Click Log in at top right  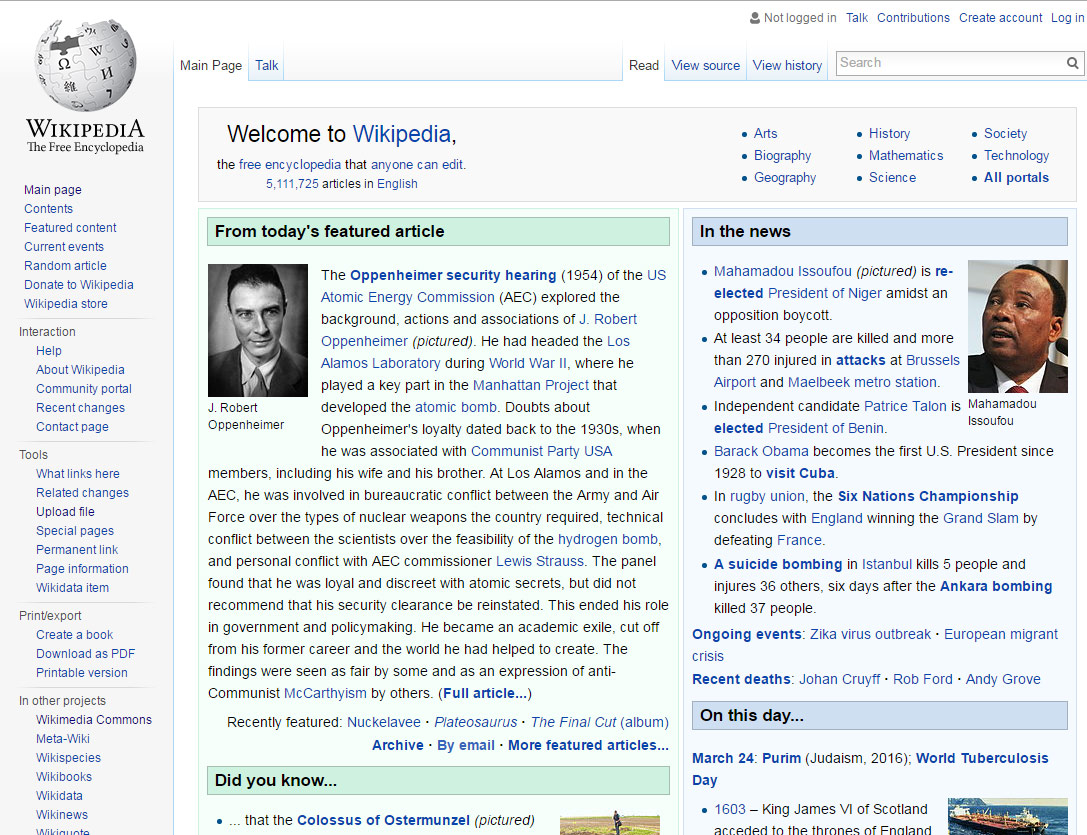(x=1067, y=18)
